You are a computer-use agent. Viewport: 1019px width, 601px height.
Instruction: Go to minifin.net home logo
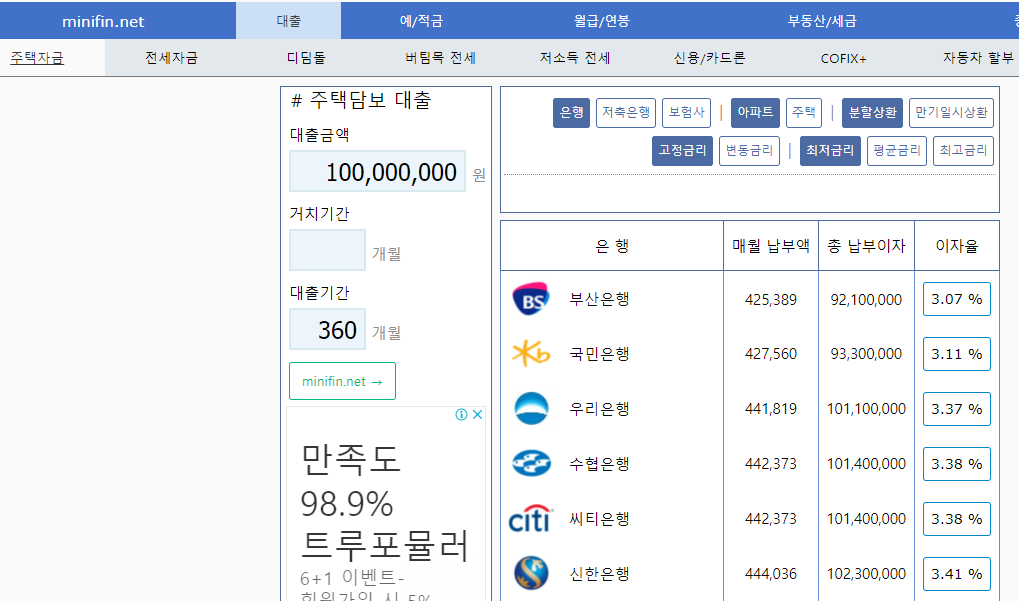tap(103, 21)
